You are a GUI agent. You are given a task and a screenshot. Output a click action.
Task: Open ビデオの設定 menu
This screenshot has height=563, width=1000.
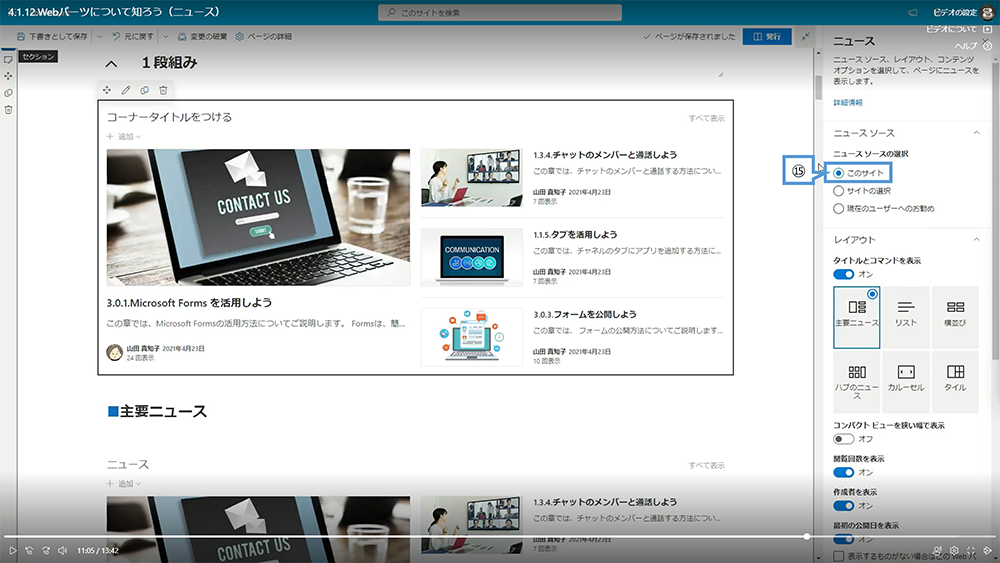click(955, 13)
